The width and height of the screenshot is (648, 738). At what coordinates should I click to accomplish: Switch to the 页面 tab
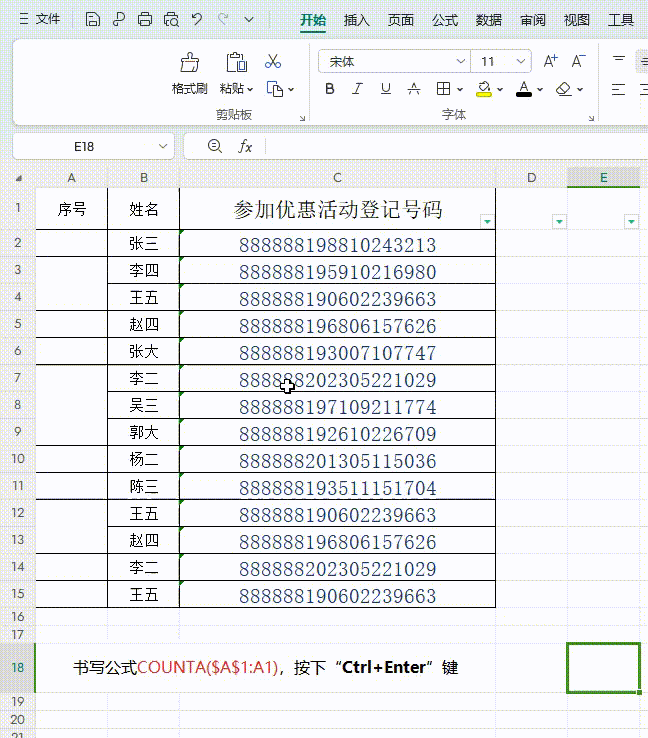coord(400,20)
